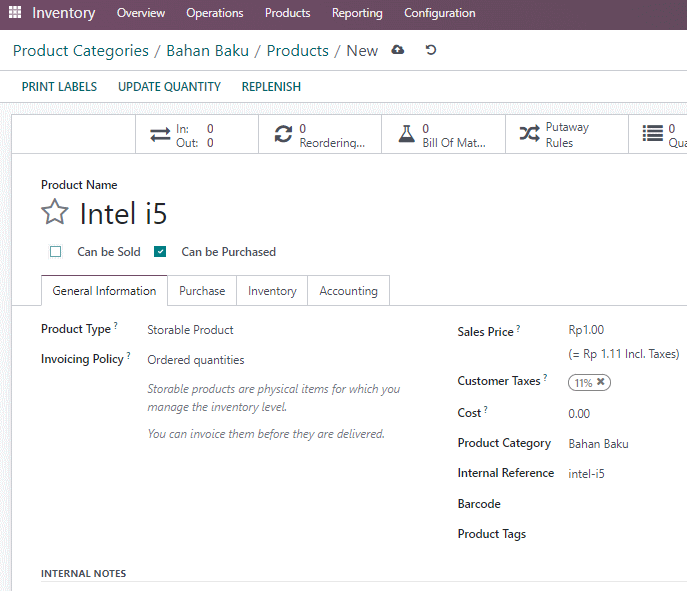
Task: Remove the 11% customer tax tag
Action: [x=601, y=382]
